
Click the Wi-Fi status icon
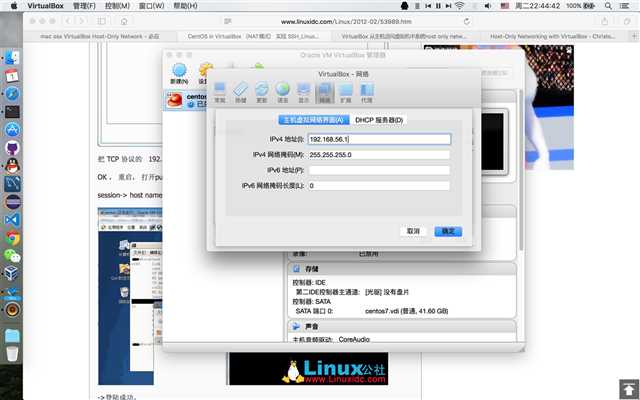pyautogui.click(x=460, y=6)
